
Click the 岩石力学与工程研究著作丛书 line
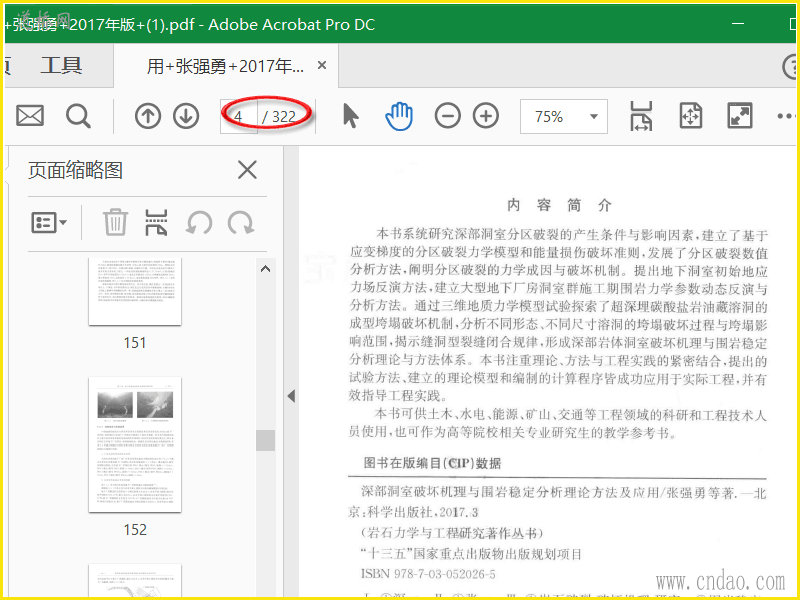pyautogui.click(x=452, y=533)
